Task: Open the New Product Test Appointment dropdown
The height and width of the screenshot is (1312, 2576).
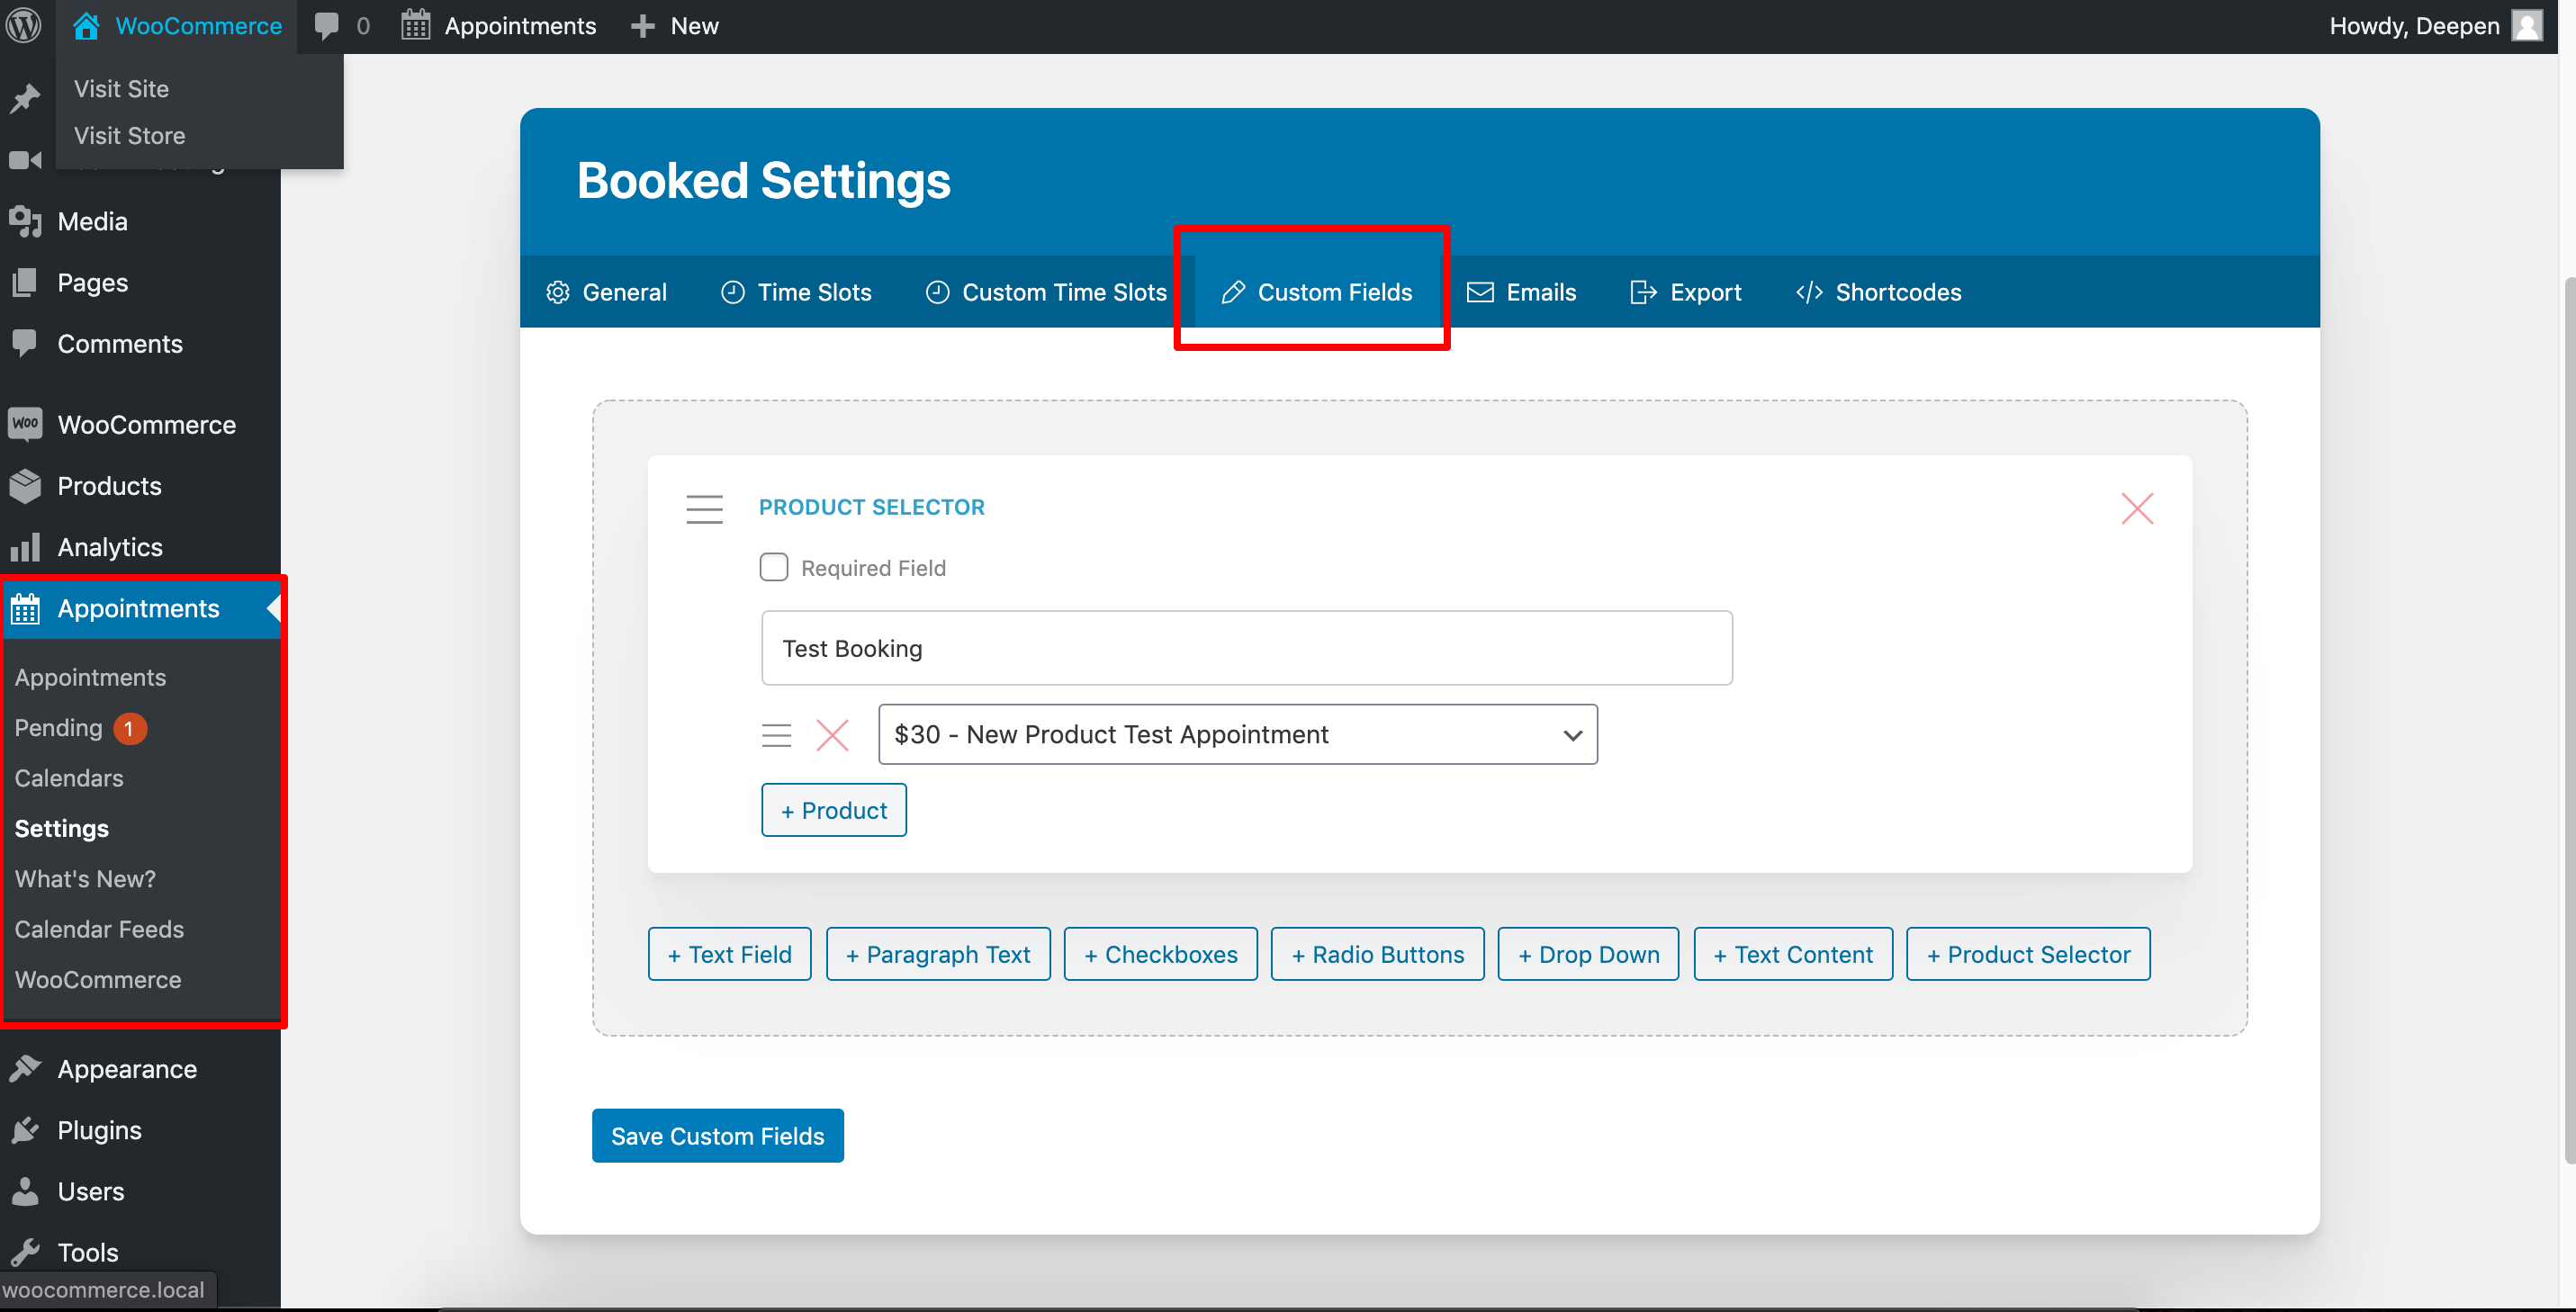Action: [1570, 733]
